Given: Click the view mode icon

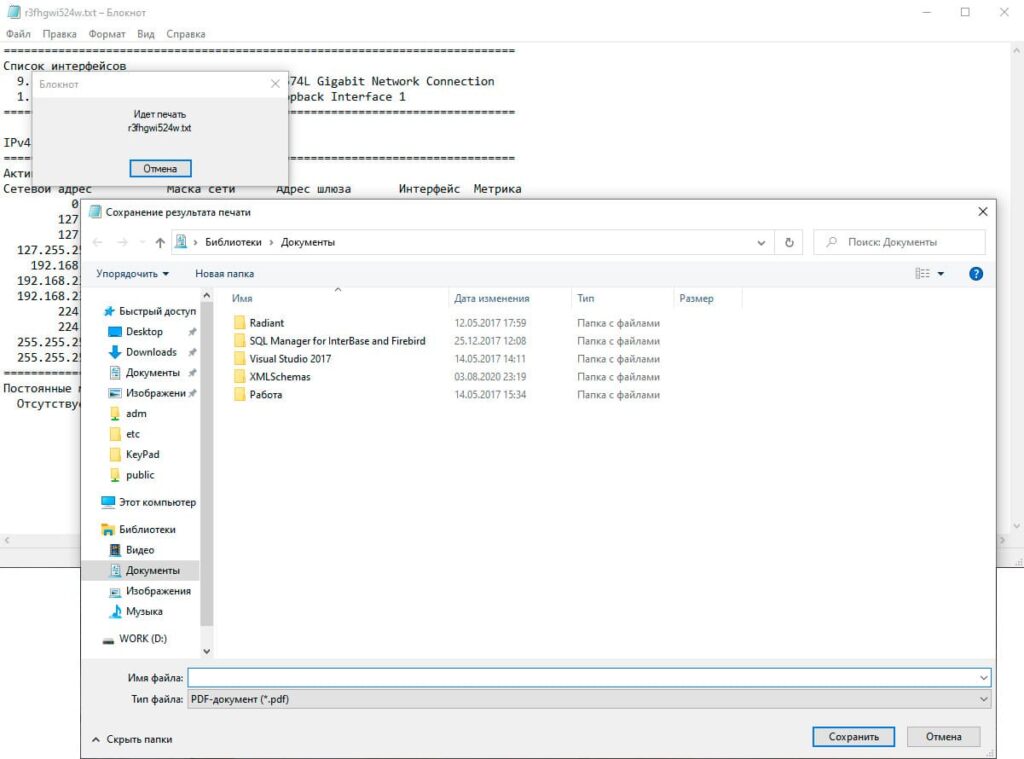Looking at the screenshot, I should pyautogui.click(x=922, y=273).
